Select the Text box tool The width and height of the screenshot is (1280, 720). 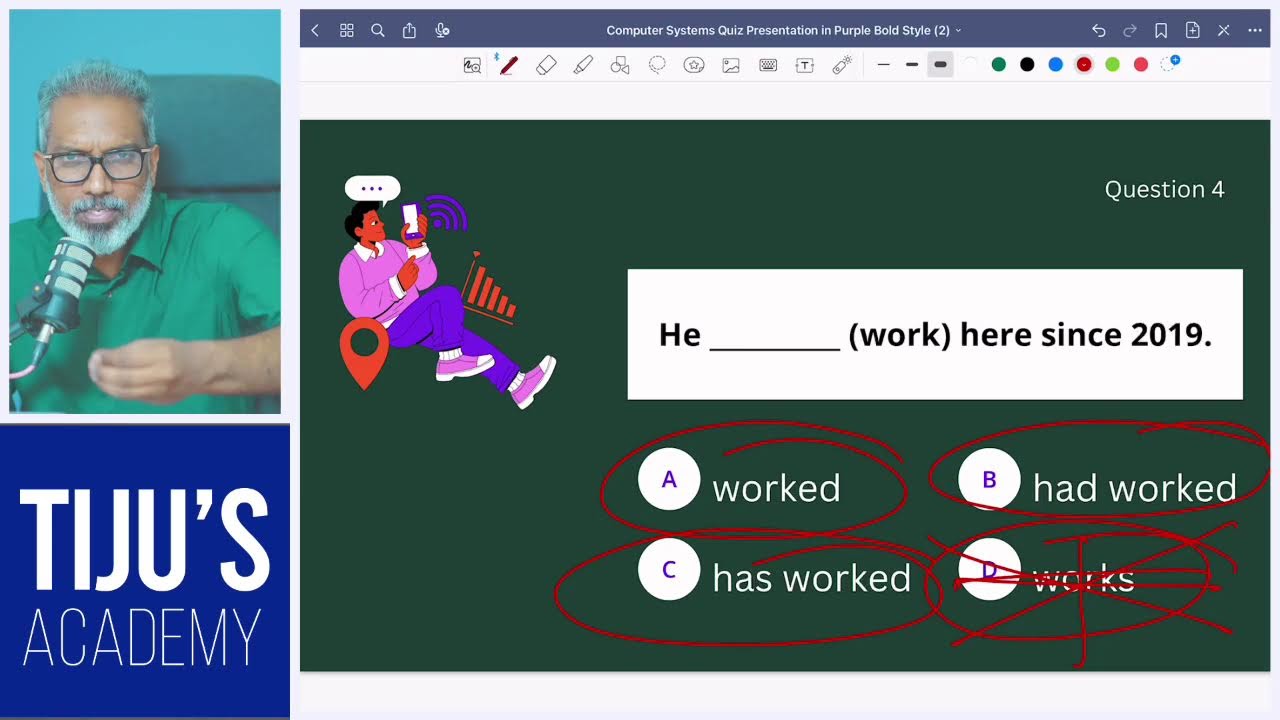[x=805, y=65]
